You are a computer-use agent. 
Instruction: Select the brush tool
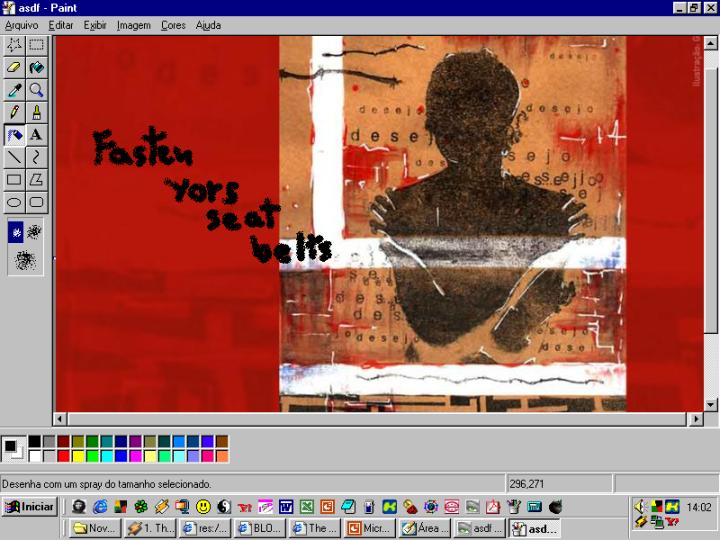[36, 112]
